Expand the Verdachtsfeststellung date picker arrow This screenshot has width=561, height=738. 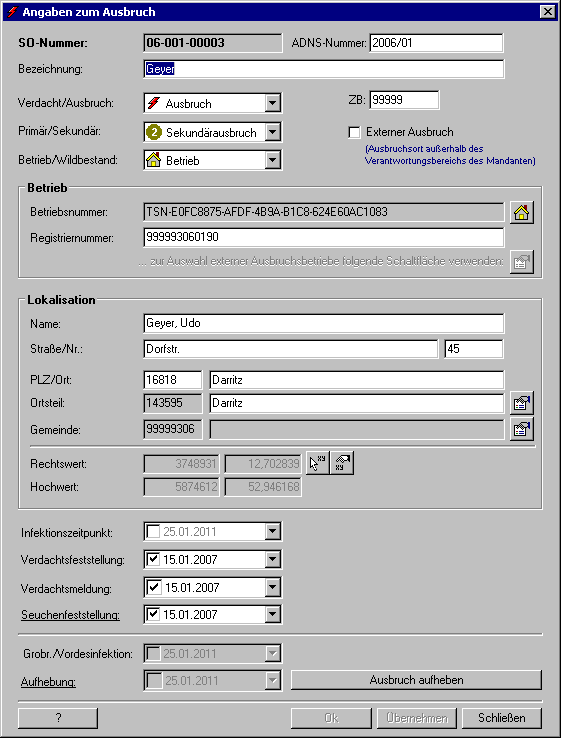point(272,560)
